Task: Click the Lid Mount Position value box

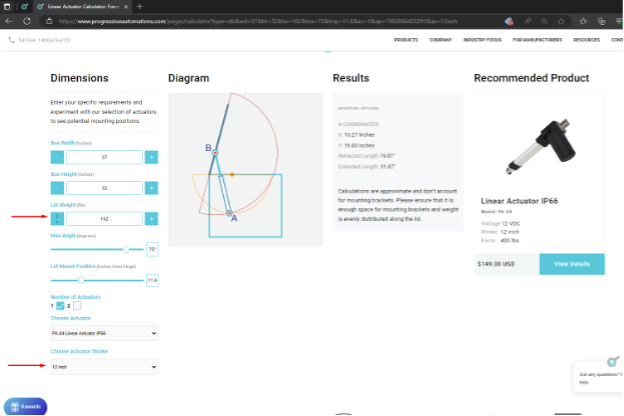Action: click(152, 280)
